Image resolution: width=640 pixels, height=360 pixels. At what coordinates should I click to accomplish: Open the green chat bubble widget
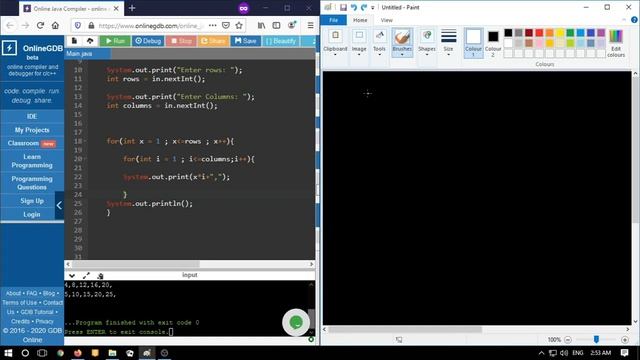tap(296, 322)
